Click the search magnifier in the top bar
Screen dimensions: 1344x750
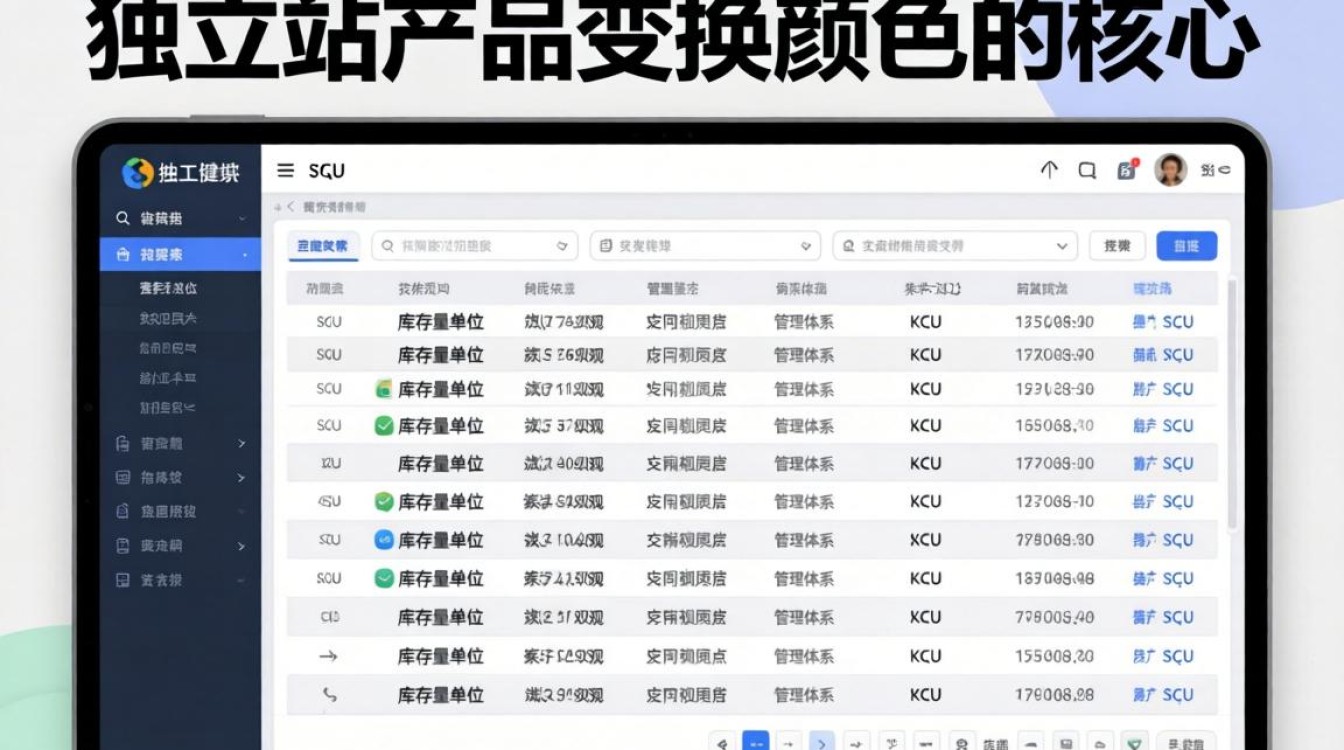[x=1086, y=171]
